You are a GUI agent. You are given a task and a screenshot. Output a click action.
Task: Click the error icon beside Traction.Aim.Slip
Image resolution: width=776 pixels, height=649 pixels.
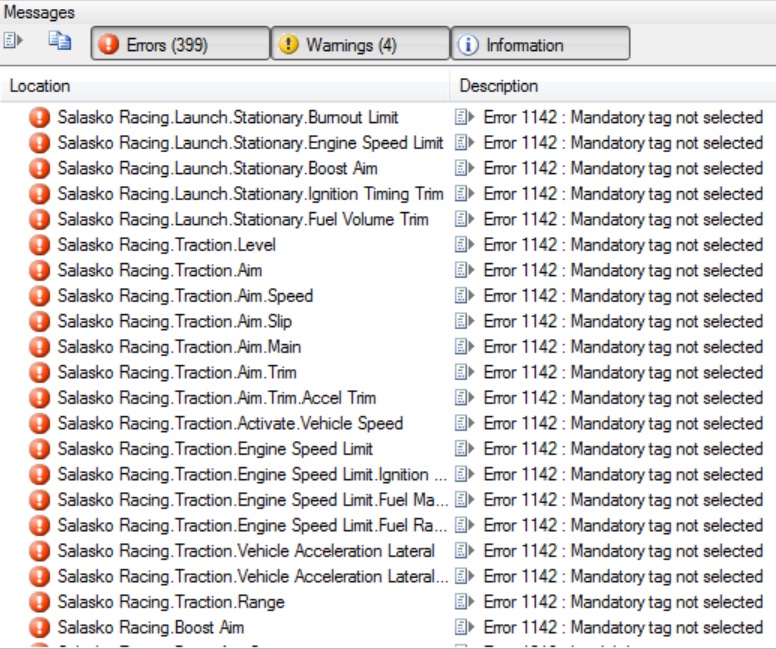[40, 322]
